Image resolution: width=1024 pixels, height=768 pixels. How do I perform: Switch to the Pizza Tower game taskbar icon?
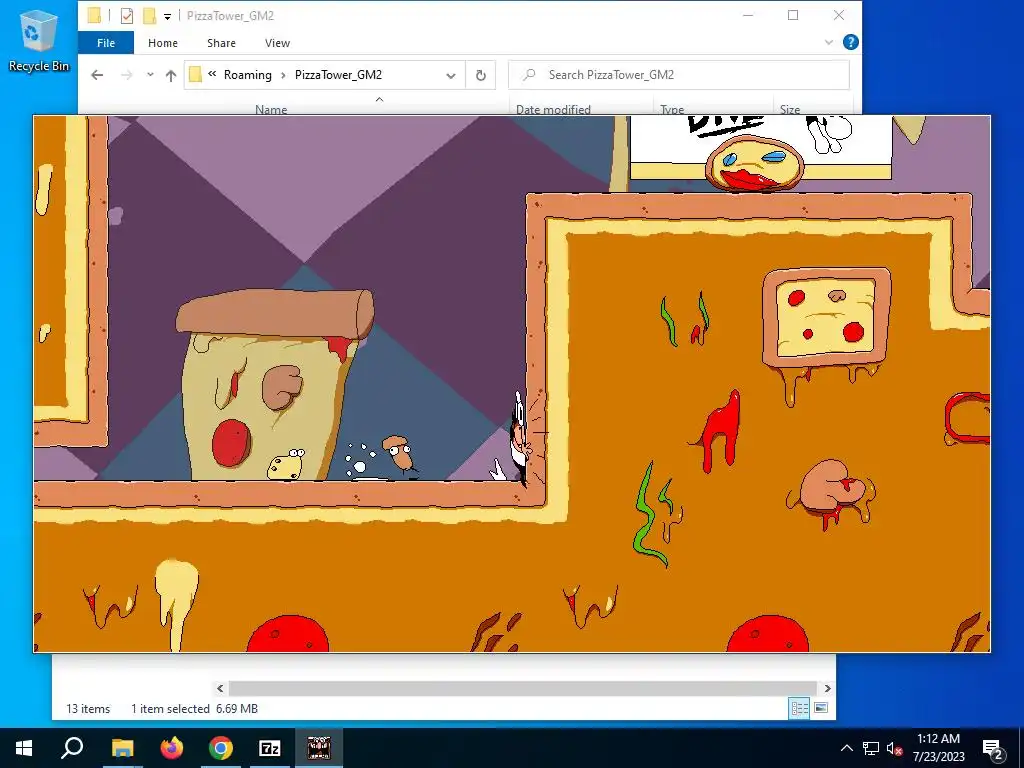click(319, 748)
